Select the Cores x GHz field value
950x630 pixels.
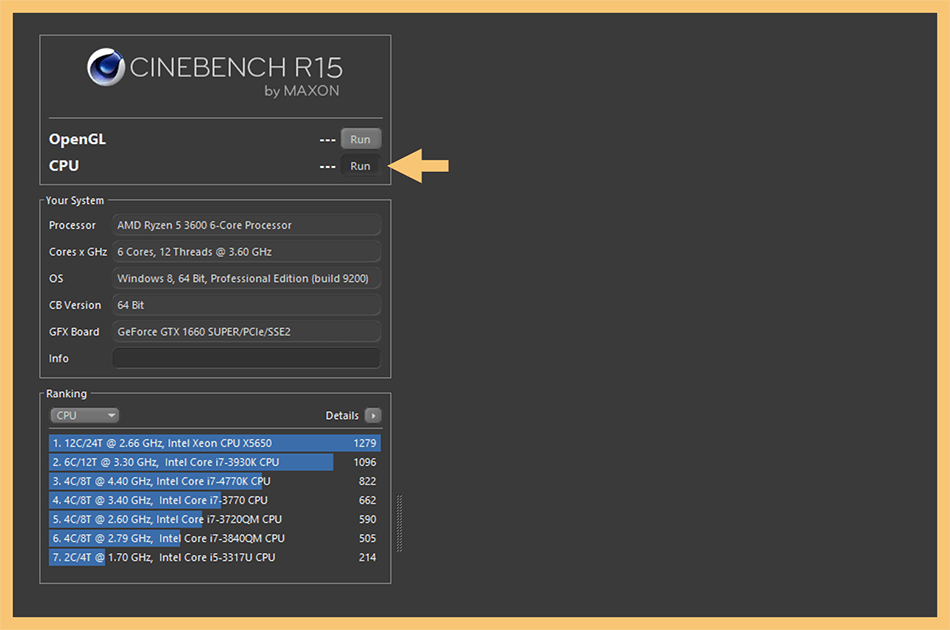click(247, 251)
